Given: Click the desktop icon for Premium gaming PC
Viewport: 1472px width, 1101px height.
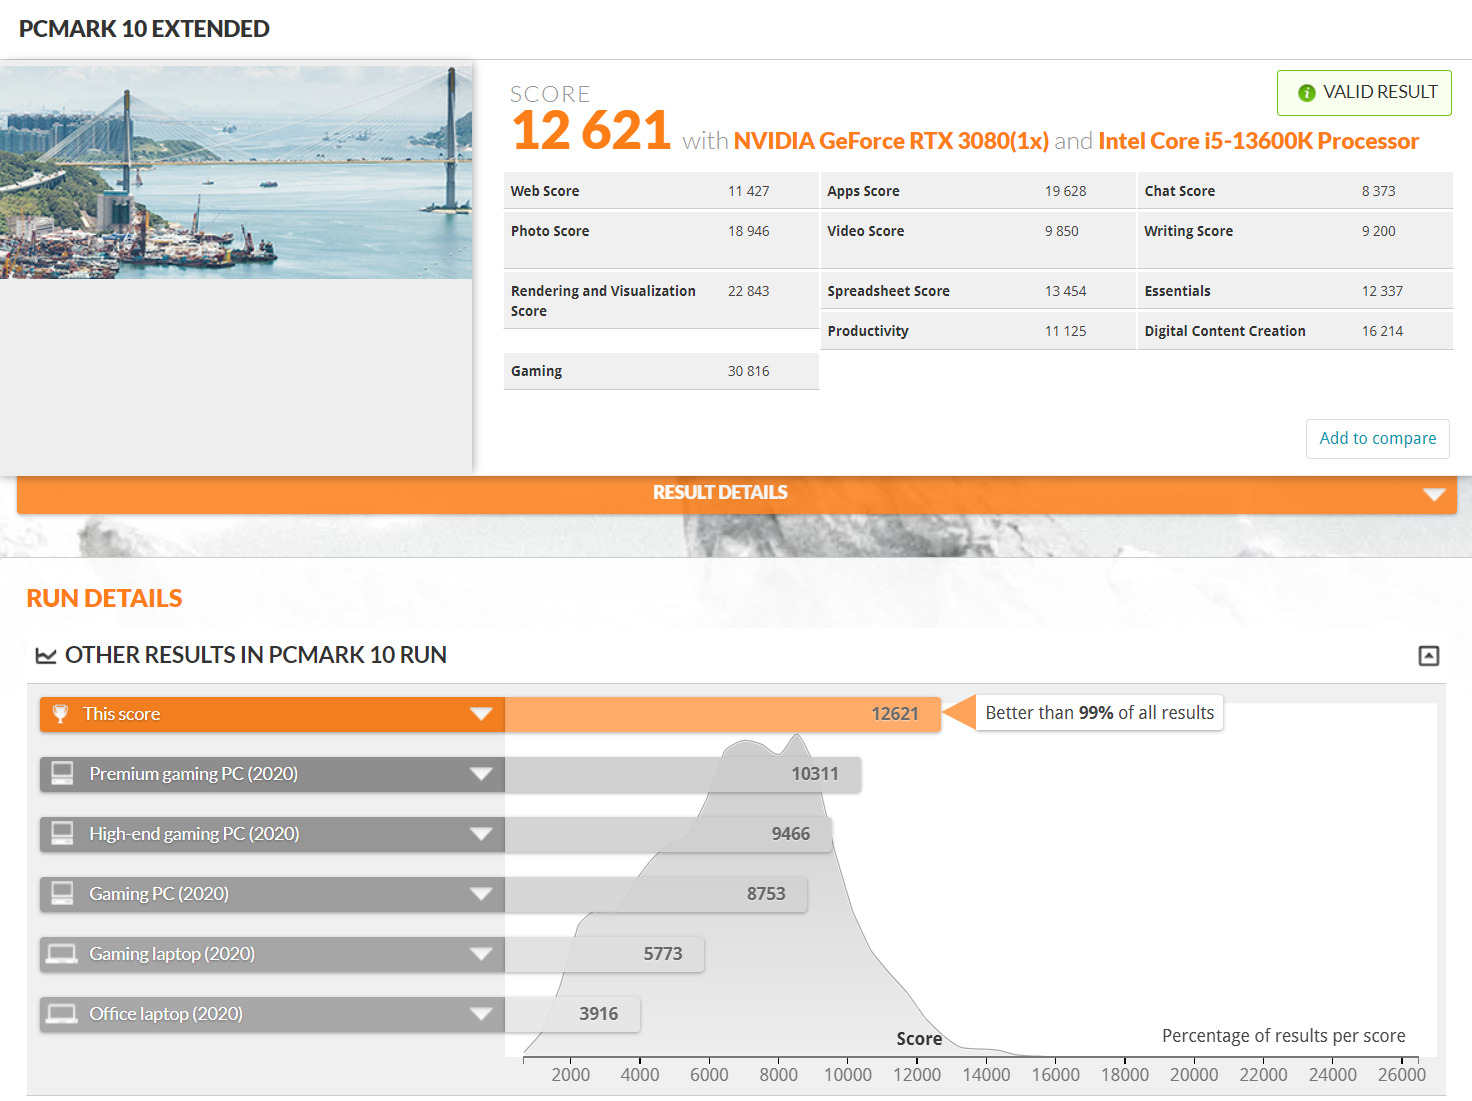Looking at the screenshot, I should click(62, 774).
